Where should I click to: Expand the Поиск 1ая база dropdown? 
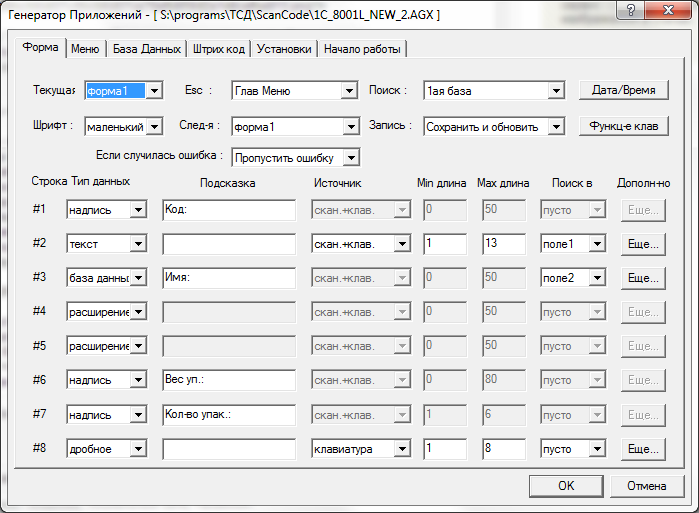click(494, 91)
